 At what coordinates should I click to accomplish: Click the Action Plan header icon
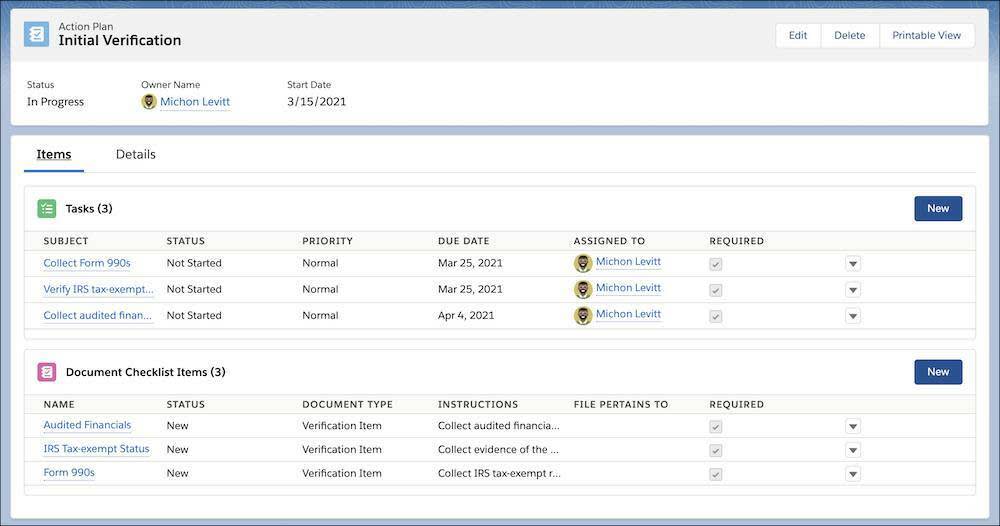tap(36, 34)
